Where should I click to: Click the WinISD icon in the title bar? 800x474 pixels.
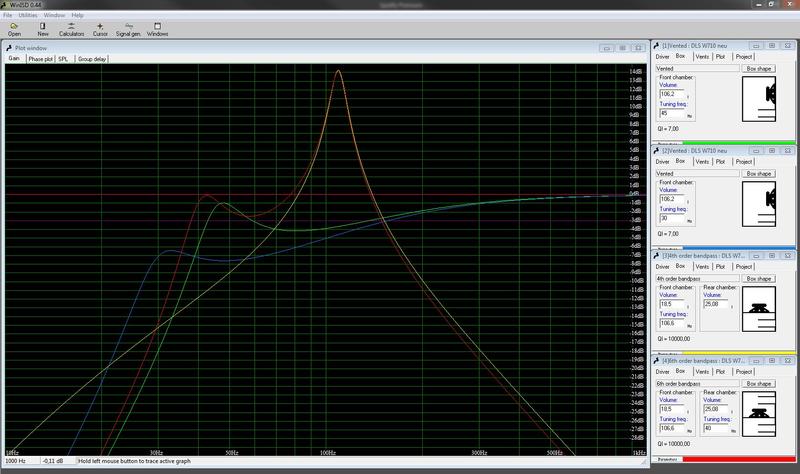pos(4,5)
